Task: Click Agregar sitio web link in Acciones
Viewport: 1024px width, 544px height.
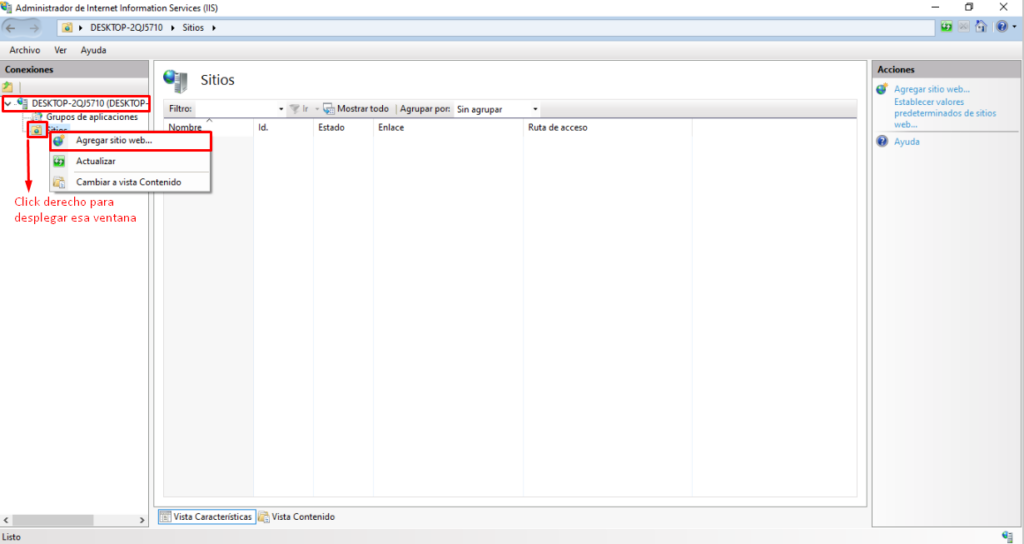Action: pyautogui.click(x=931, y=89)
